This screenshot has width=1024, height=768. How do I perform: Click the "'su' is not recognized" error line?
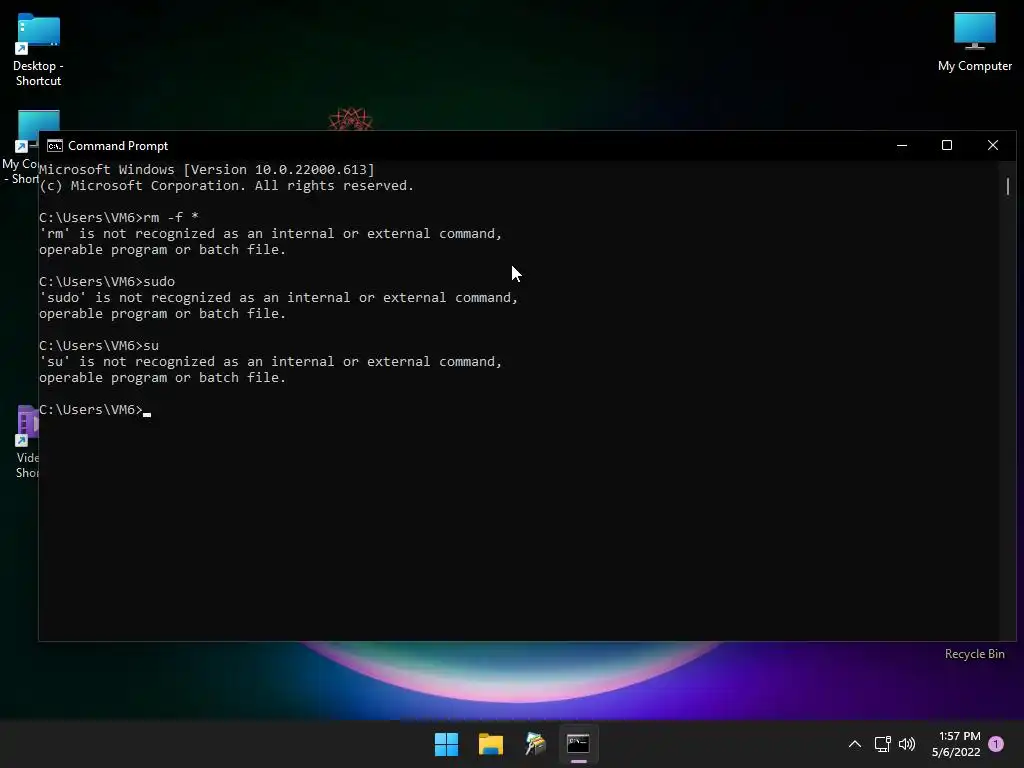point(270,362)
